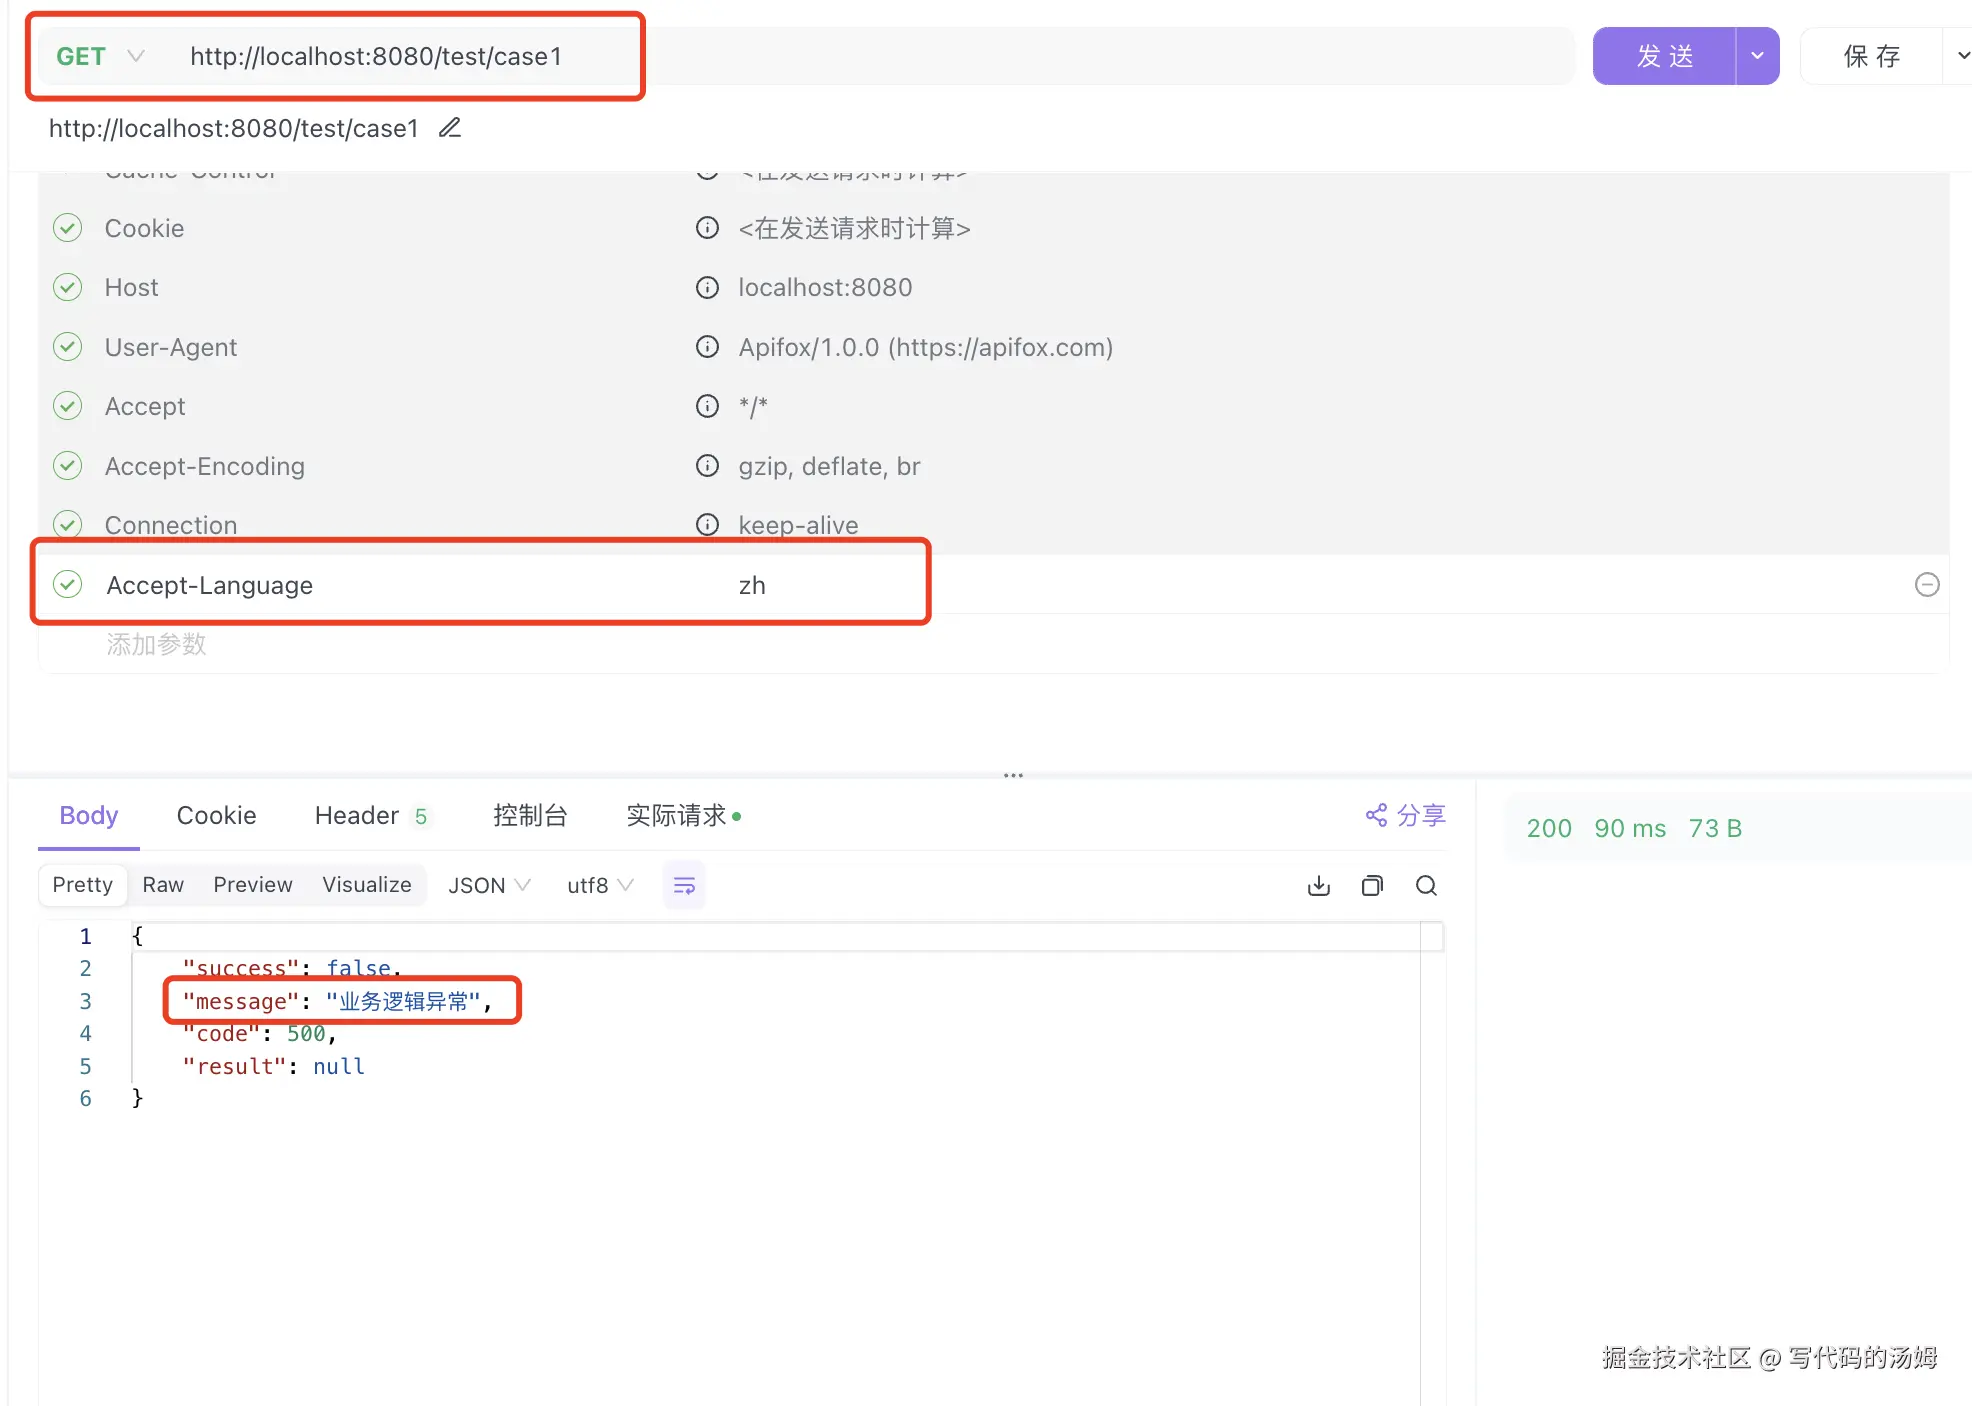The image size is (1972, 1406).
Task: Toggle the Accept-Encoding header checkbox
Action: point(68,466)
